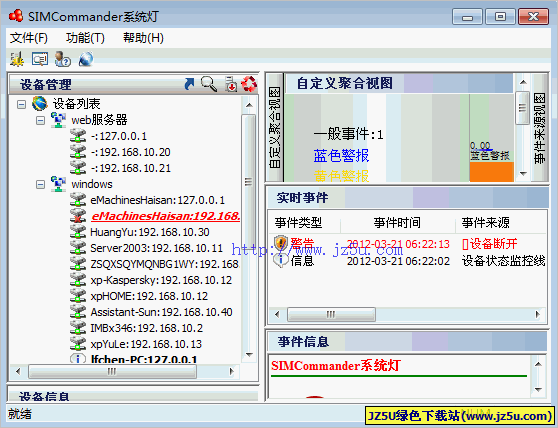Click the 一般事件:1 label
This screenshot has width=558, height=428.
[x=348, y=134]
